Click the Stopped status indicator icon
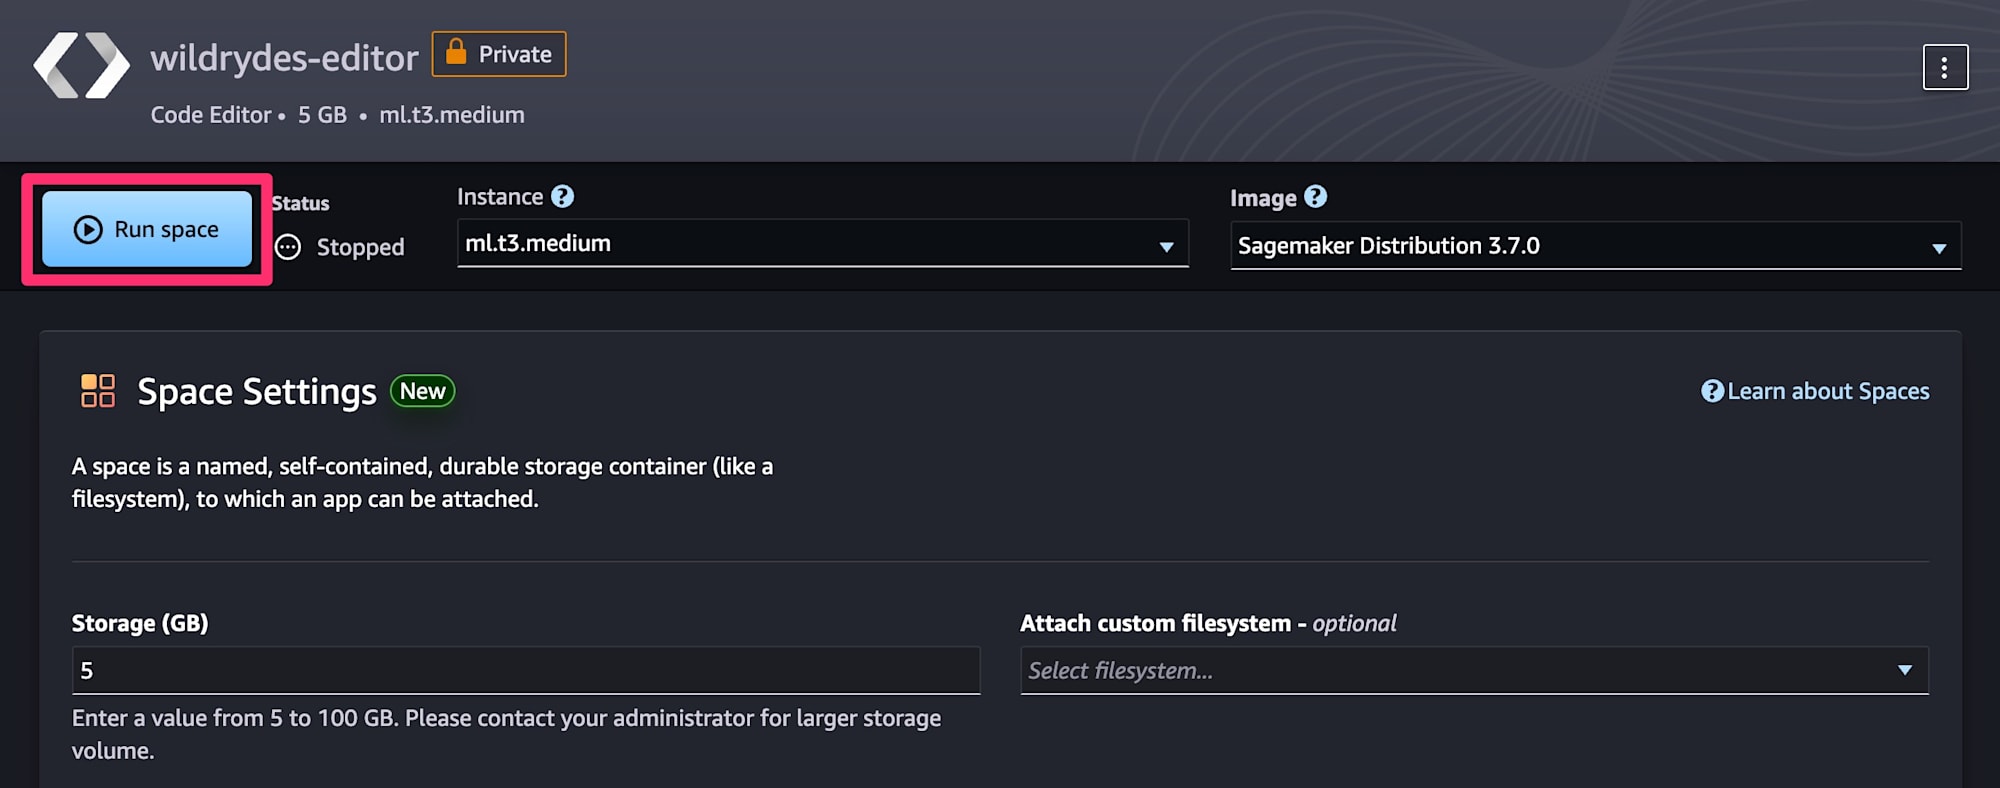2000x788 pixels. click(288, 247)
